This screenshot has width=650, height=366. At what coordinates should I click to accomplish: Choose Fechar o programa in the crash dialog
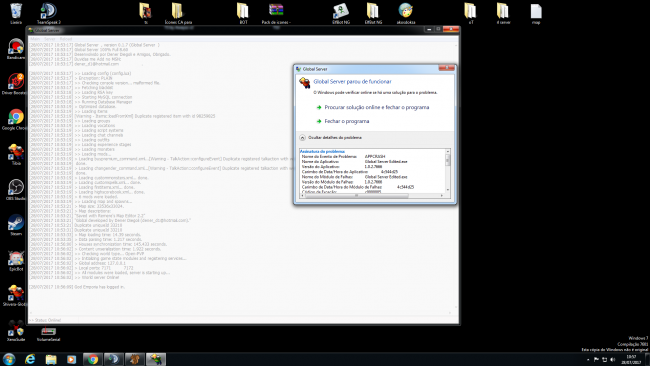347,121
